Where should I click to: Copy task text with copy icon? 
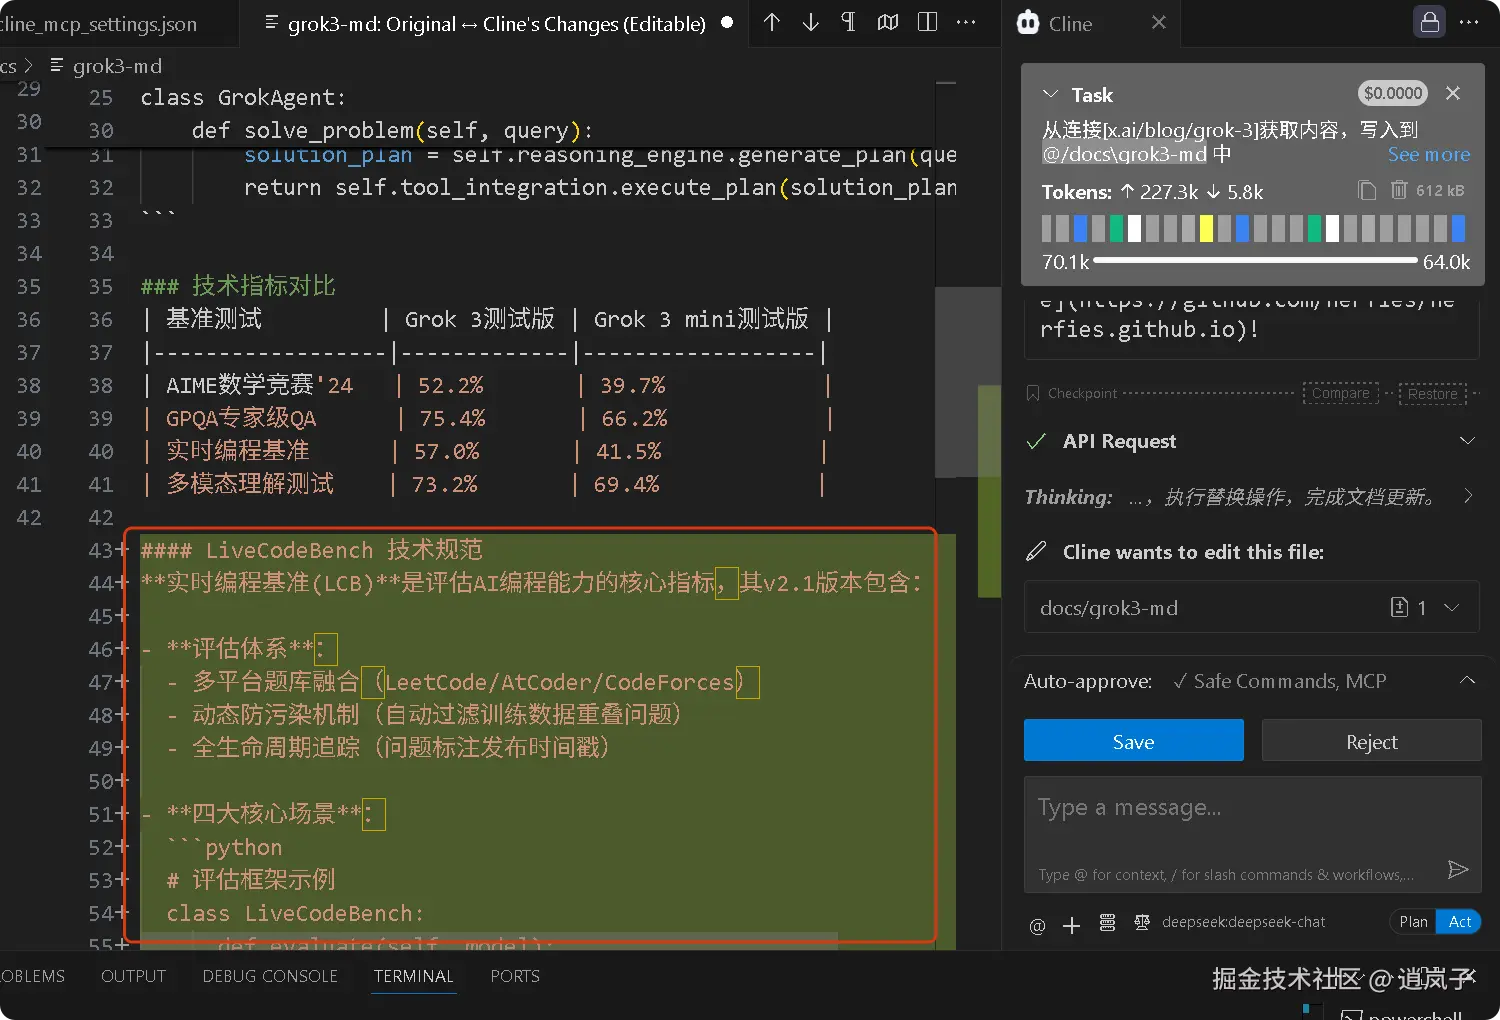pyautogui.click(x=1367, y=190)
